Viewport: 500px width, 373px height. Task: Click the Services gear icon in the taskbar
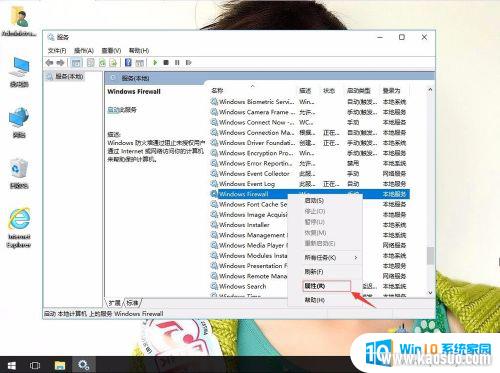click(83, 365)
